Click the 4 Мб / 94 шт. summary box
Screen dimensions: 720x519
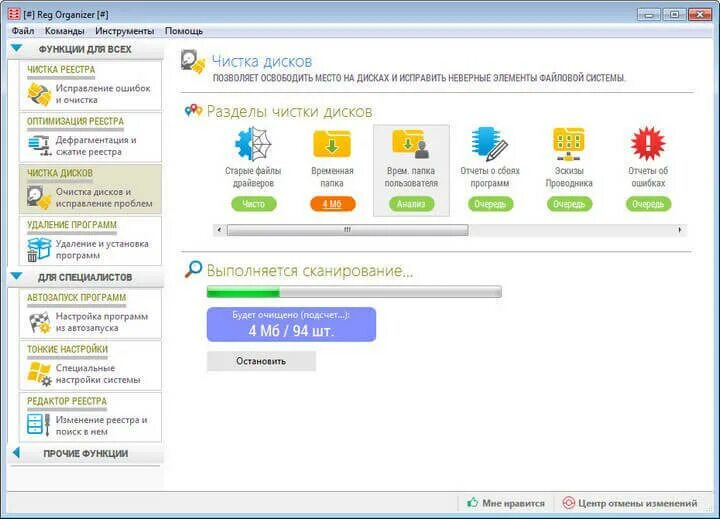[x=291, y=324]
